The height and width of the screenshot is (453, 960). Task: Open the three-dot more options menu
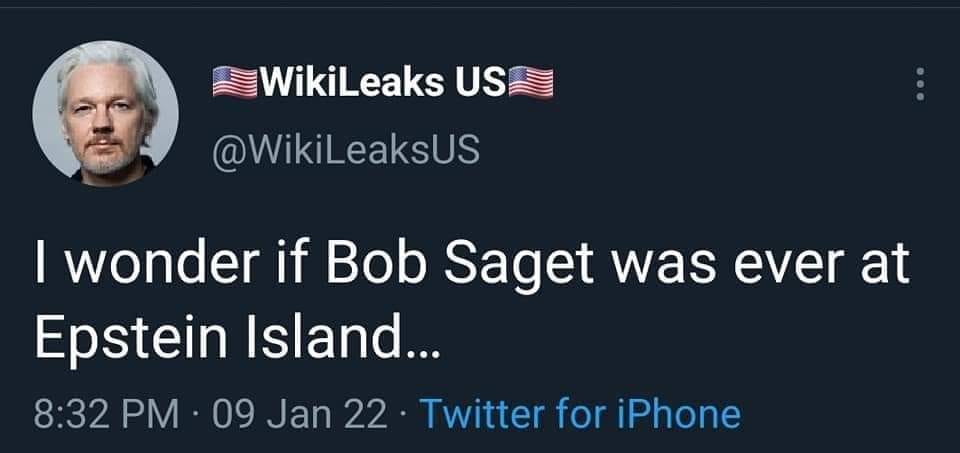[920, 85]
